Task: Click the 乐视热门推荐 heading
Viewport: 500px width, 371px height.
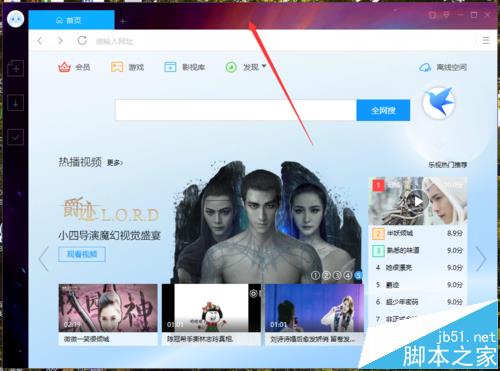Action: tap(448, 165)
